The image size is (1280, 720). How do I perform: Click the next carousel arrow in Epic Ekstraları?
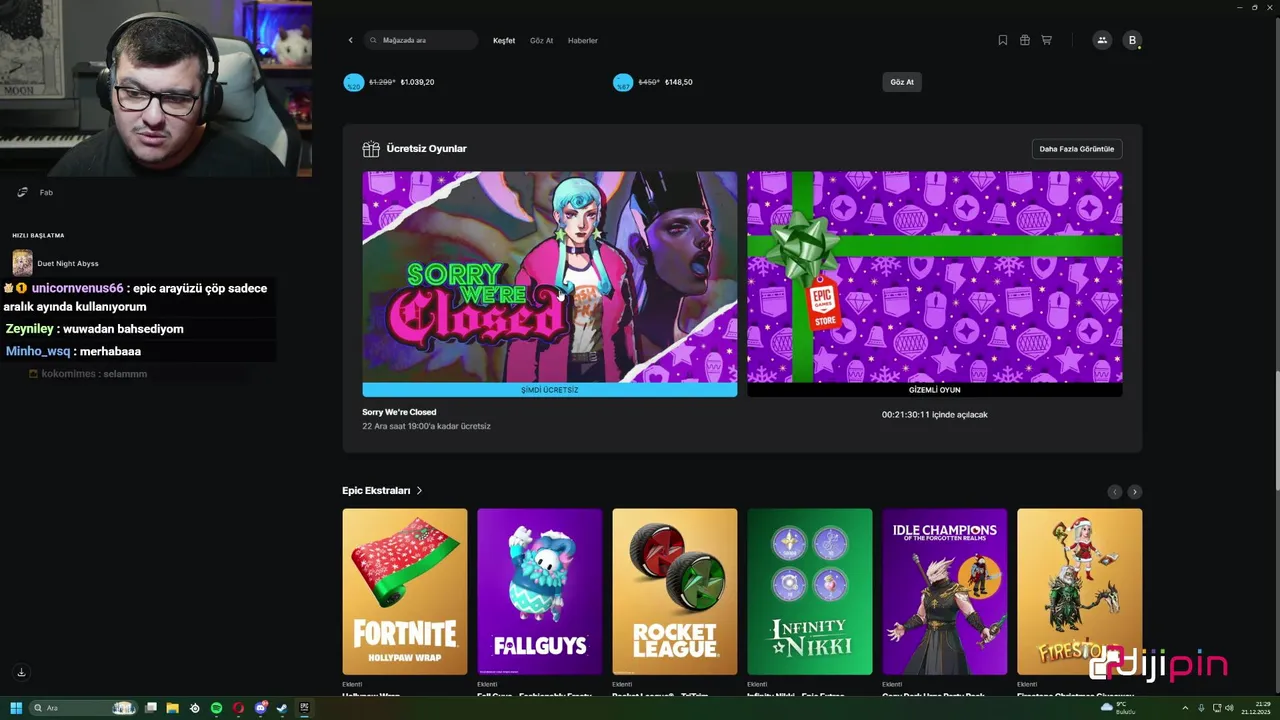point(1135,492)
